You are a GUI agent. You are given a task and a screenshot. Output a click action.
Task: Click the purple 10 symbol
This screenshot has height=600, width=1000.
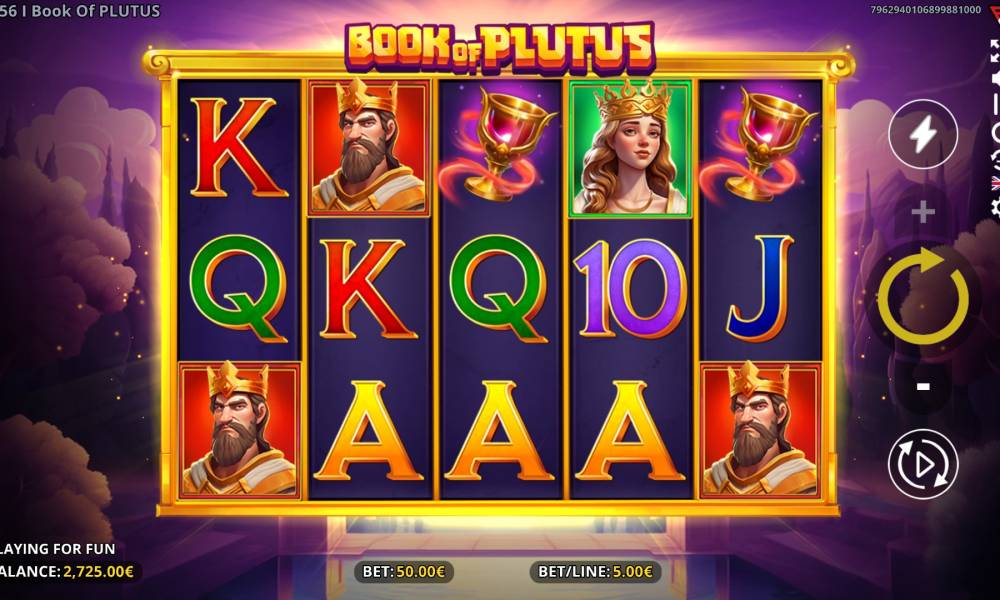[630, 289]
